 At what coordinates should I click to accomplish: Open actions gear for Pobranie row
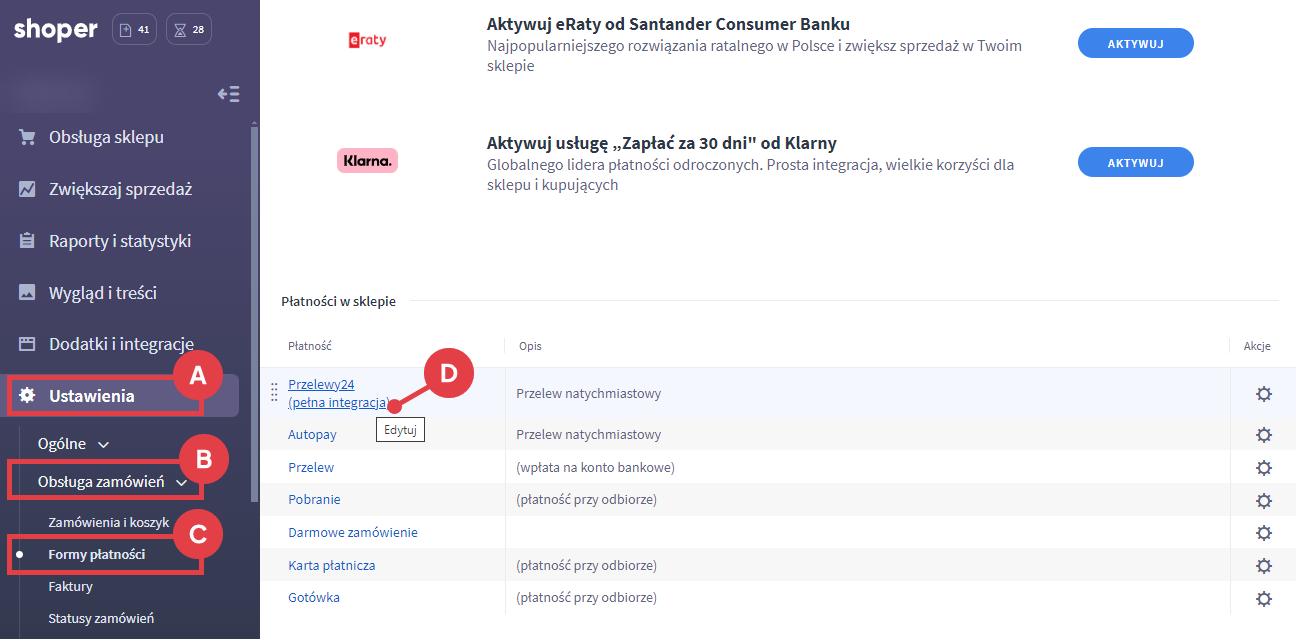click(x=1263, y=500)
